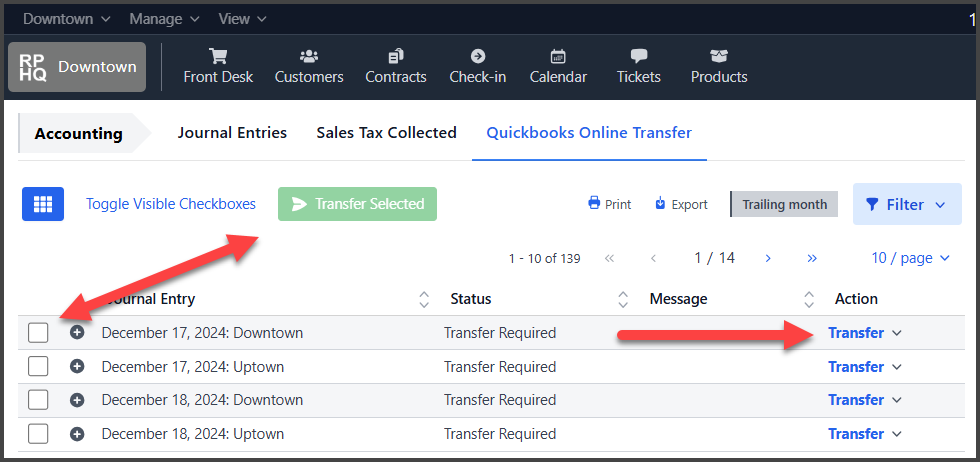Expand the Manage menu

[x=165, y=19]
